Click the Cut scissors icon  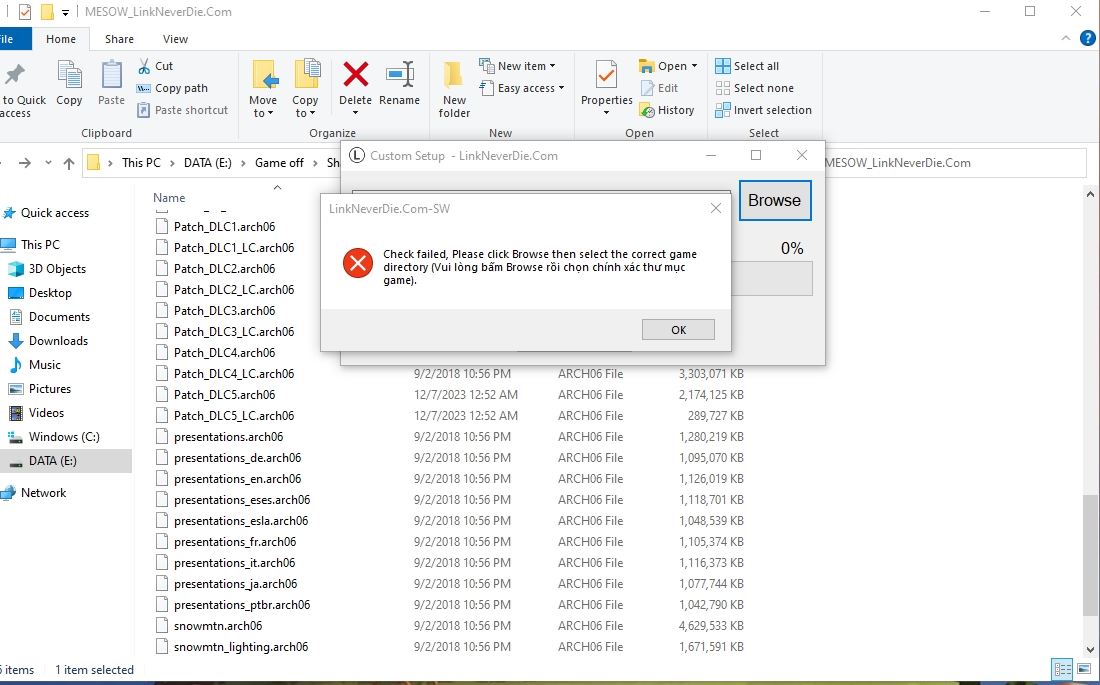(144, 66)
